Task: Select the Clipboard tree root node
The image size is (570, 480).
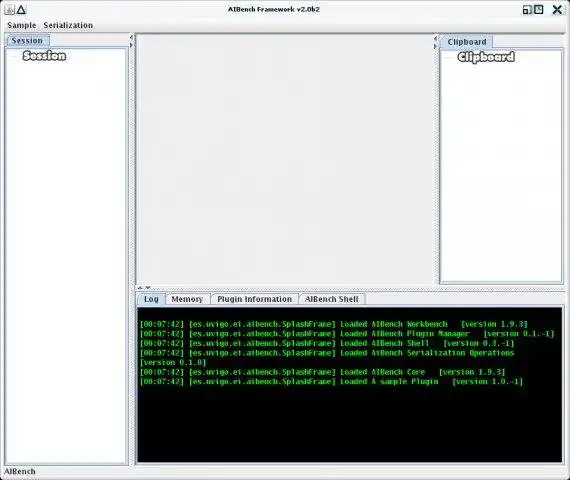Action: coord(486,57)
